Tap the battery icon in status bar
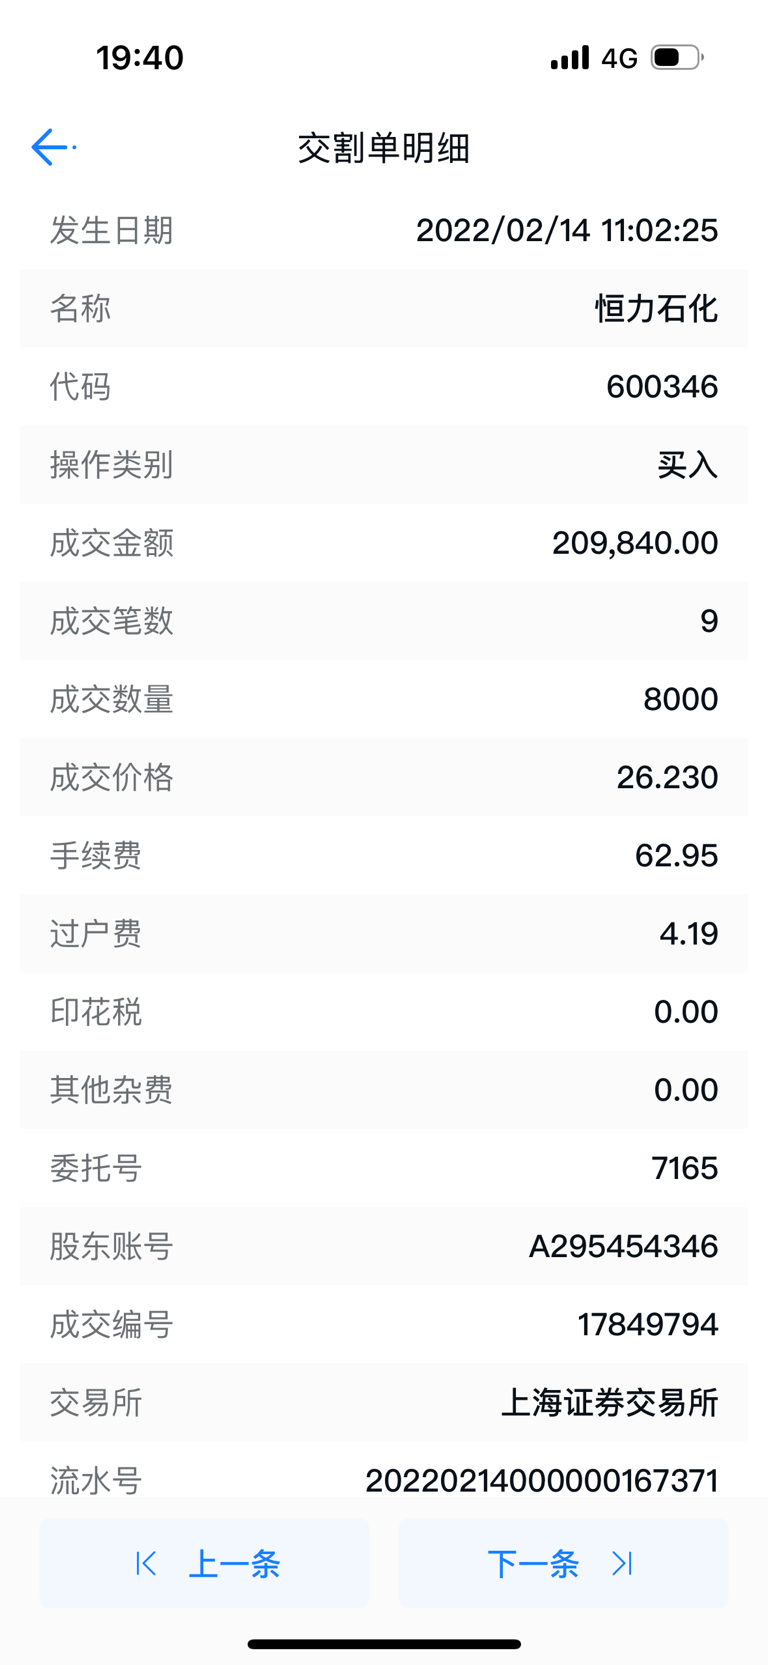This screenshot has width=769, height=1665. click(x=677, y=57)
